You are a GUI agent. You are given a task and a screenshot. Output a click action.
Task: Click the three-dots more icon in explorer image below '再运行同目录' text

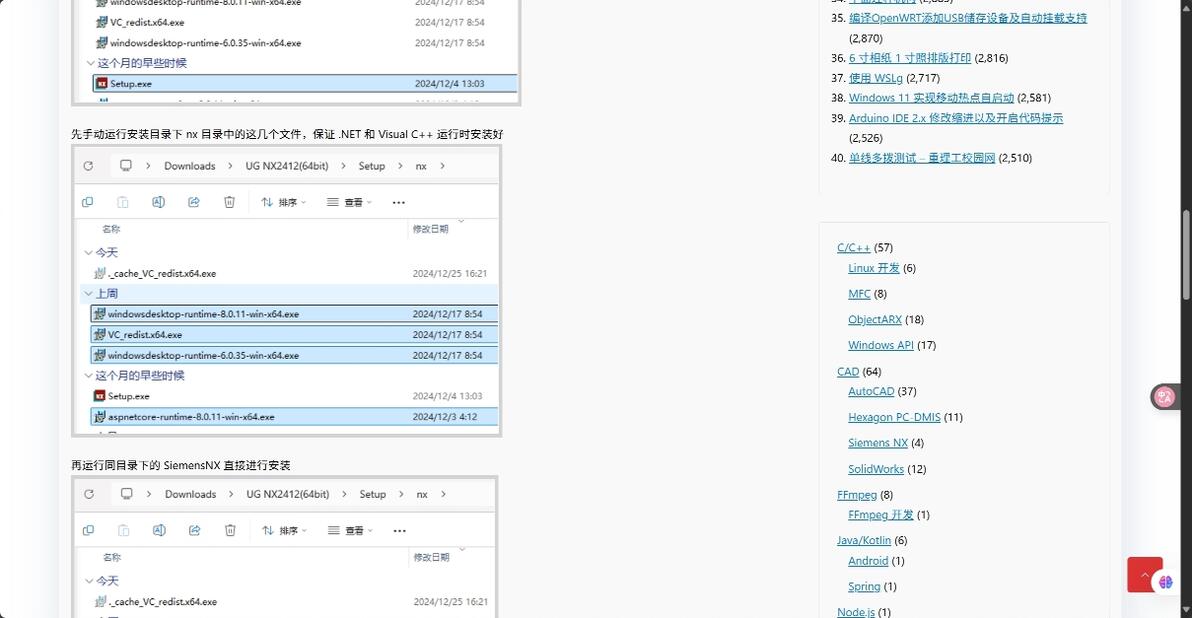(399, 531)
